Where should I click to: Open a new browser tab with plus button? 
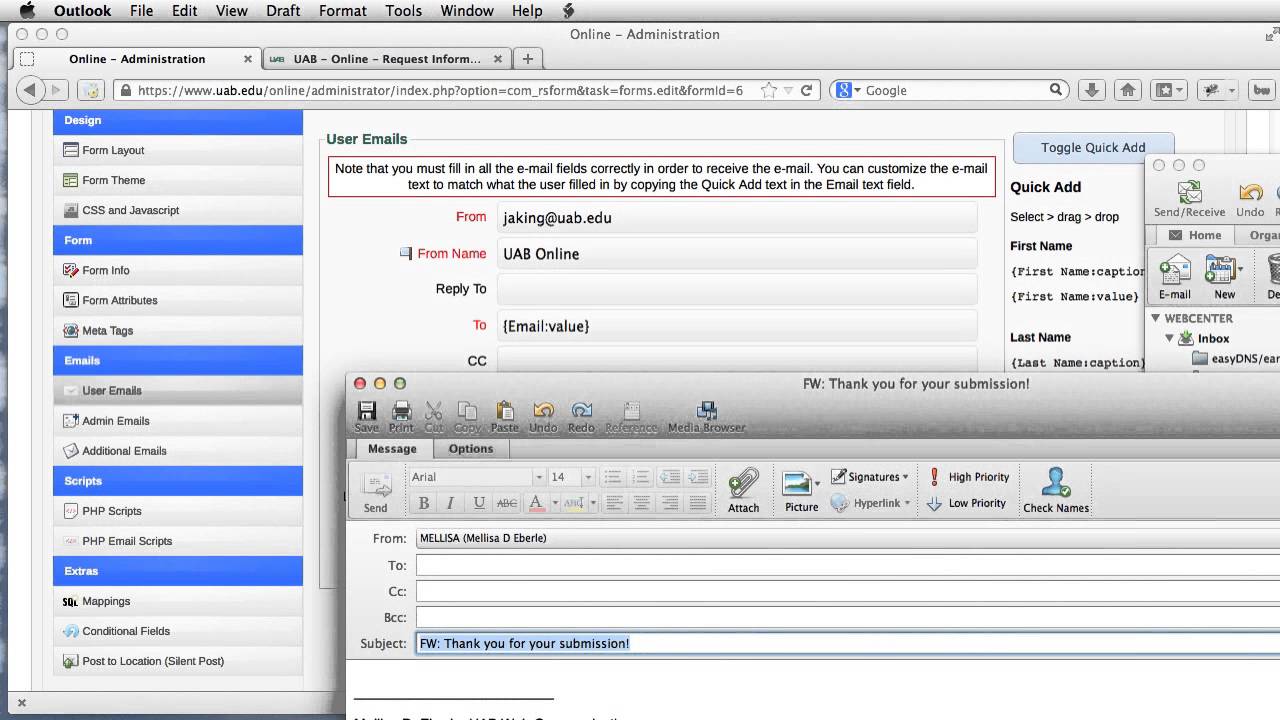click(528, 59)
